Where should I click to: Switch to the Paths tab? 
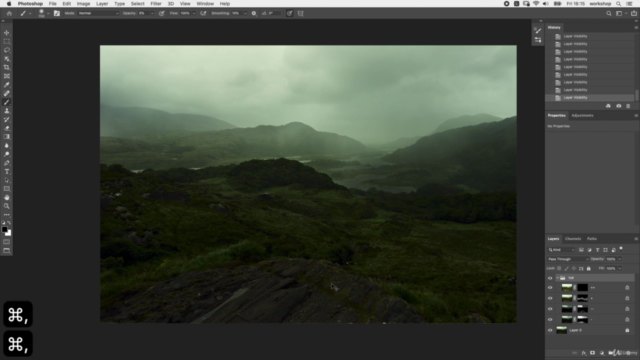coord(592,239)
